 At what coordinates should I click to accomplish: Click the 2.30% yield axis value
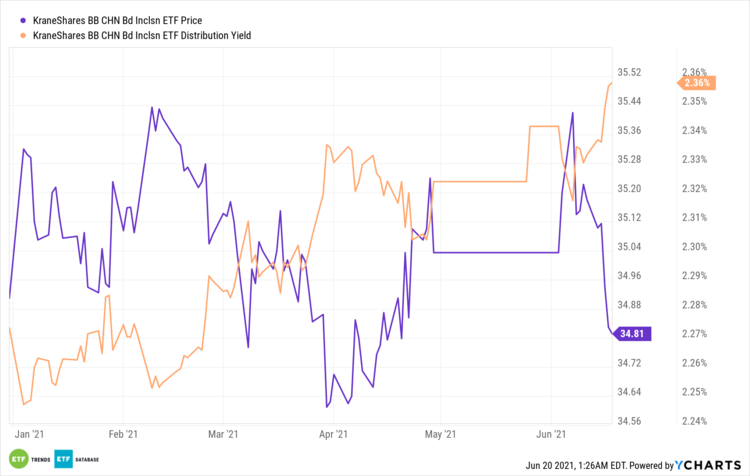coord(694,247)
